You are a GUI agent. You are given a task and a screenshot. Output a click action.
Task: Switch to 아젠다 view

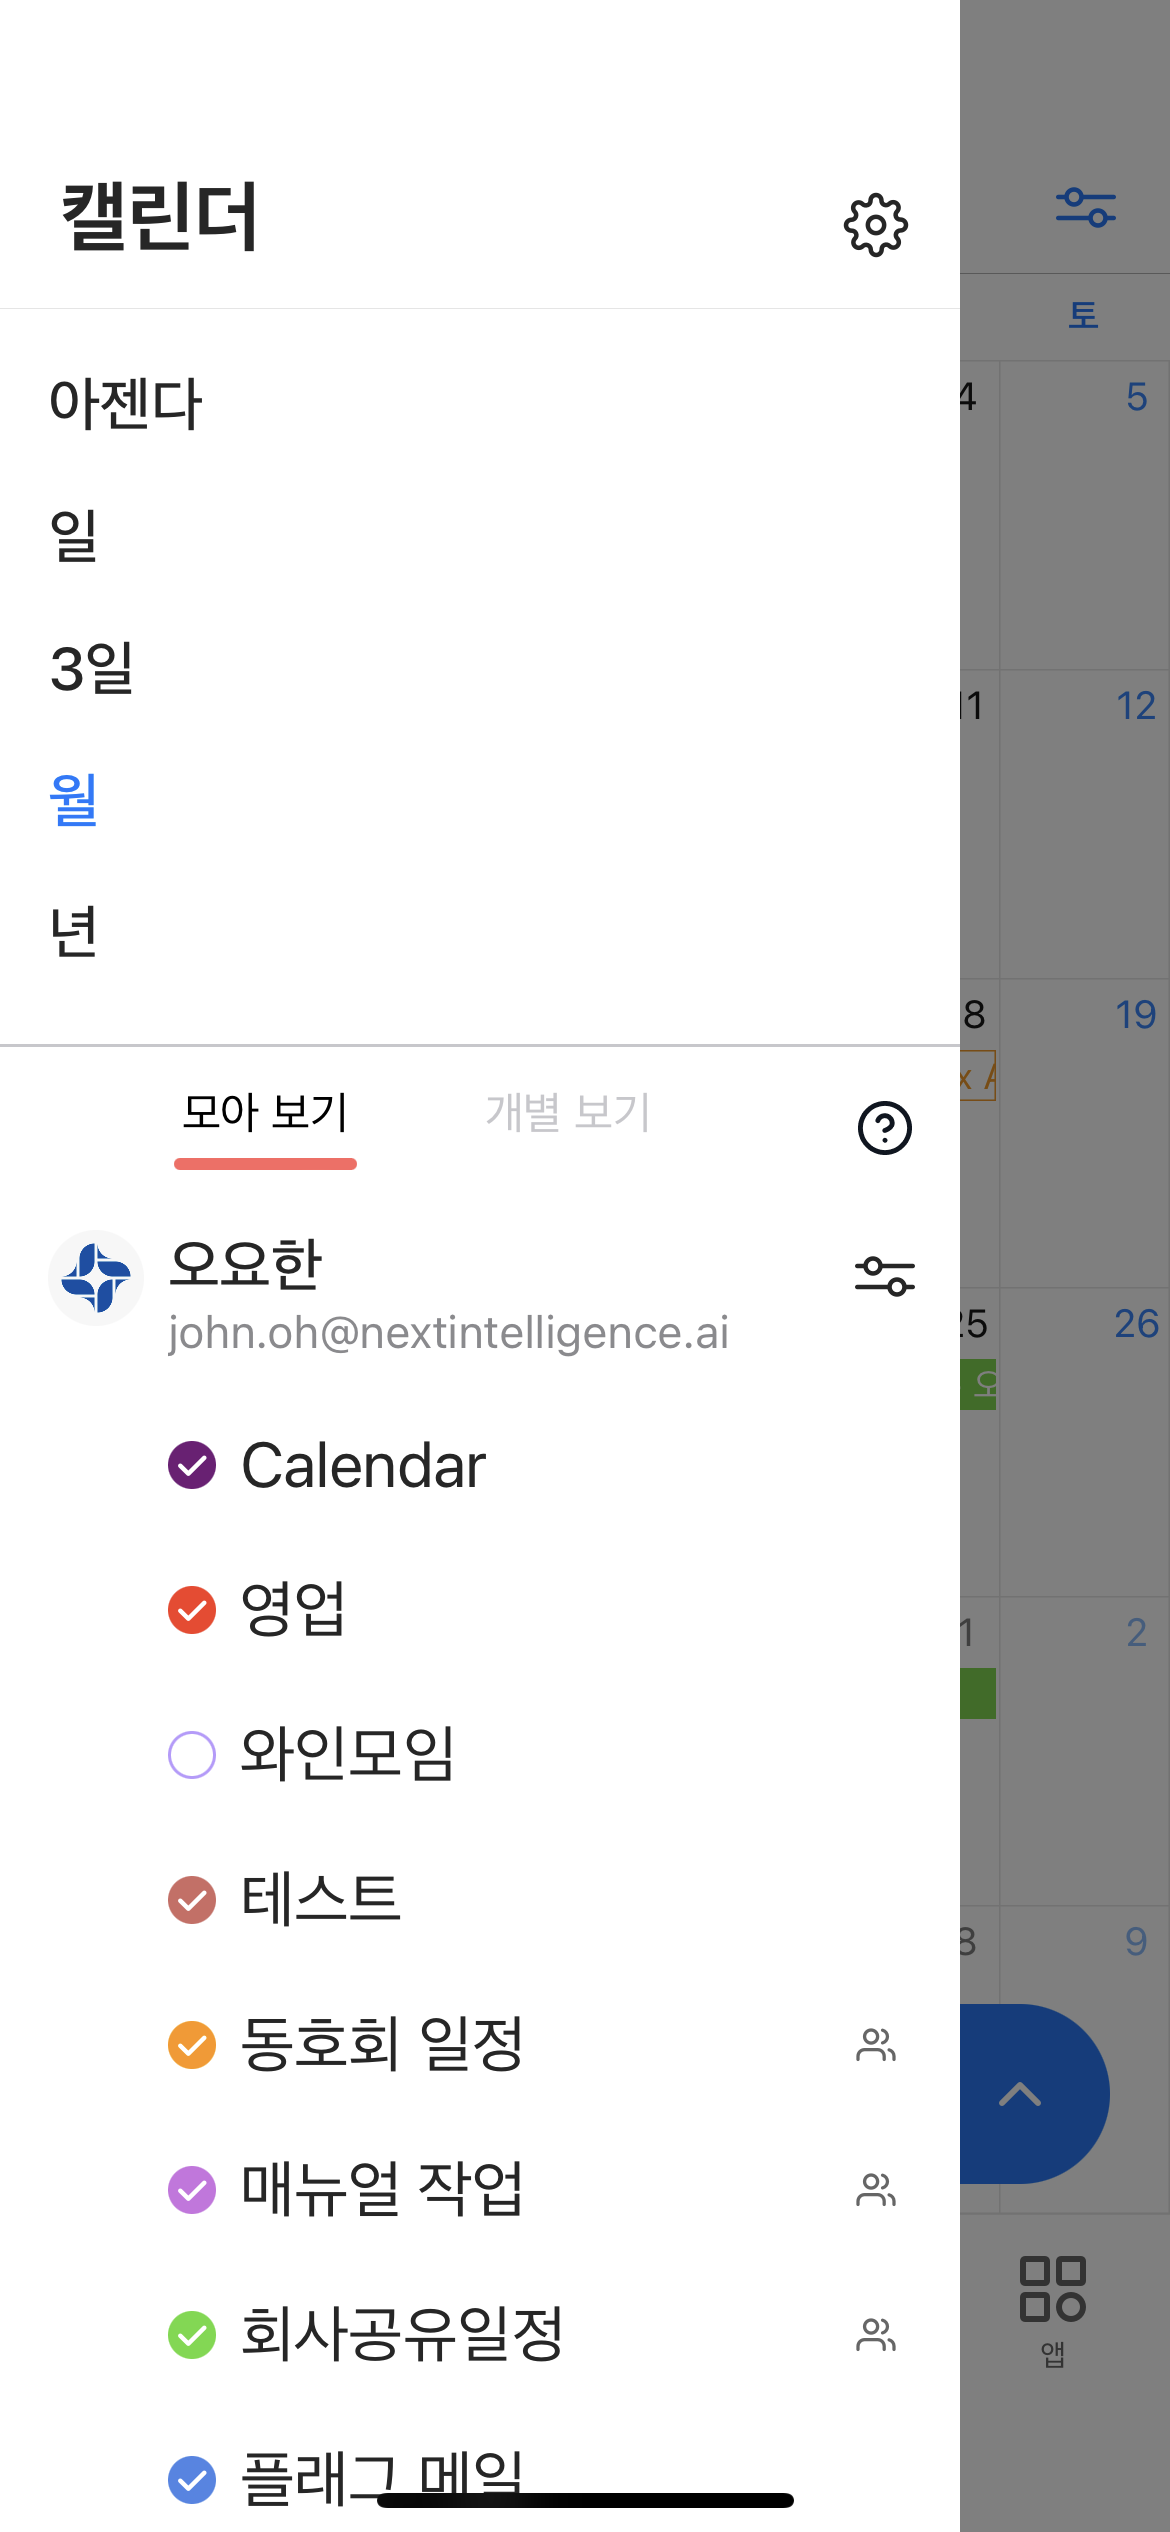coord(126,404)
